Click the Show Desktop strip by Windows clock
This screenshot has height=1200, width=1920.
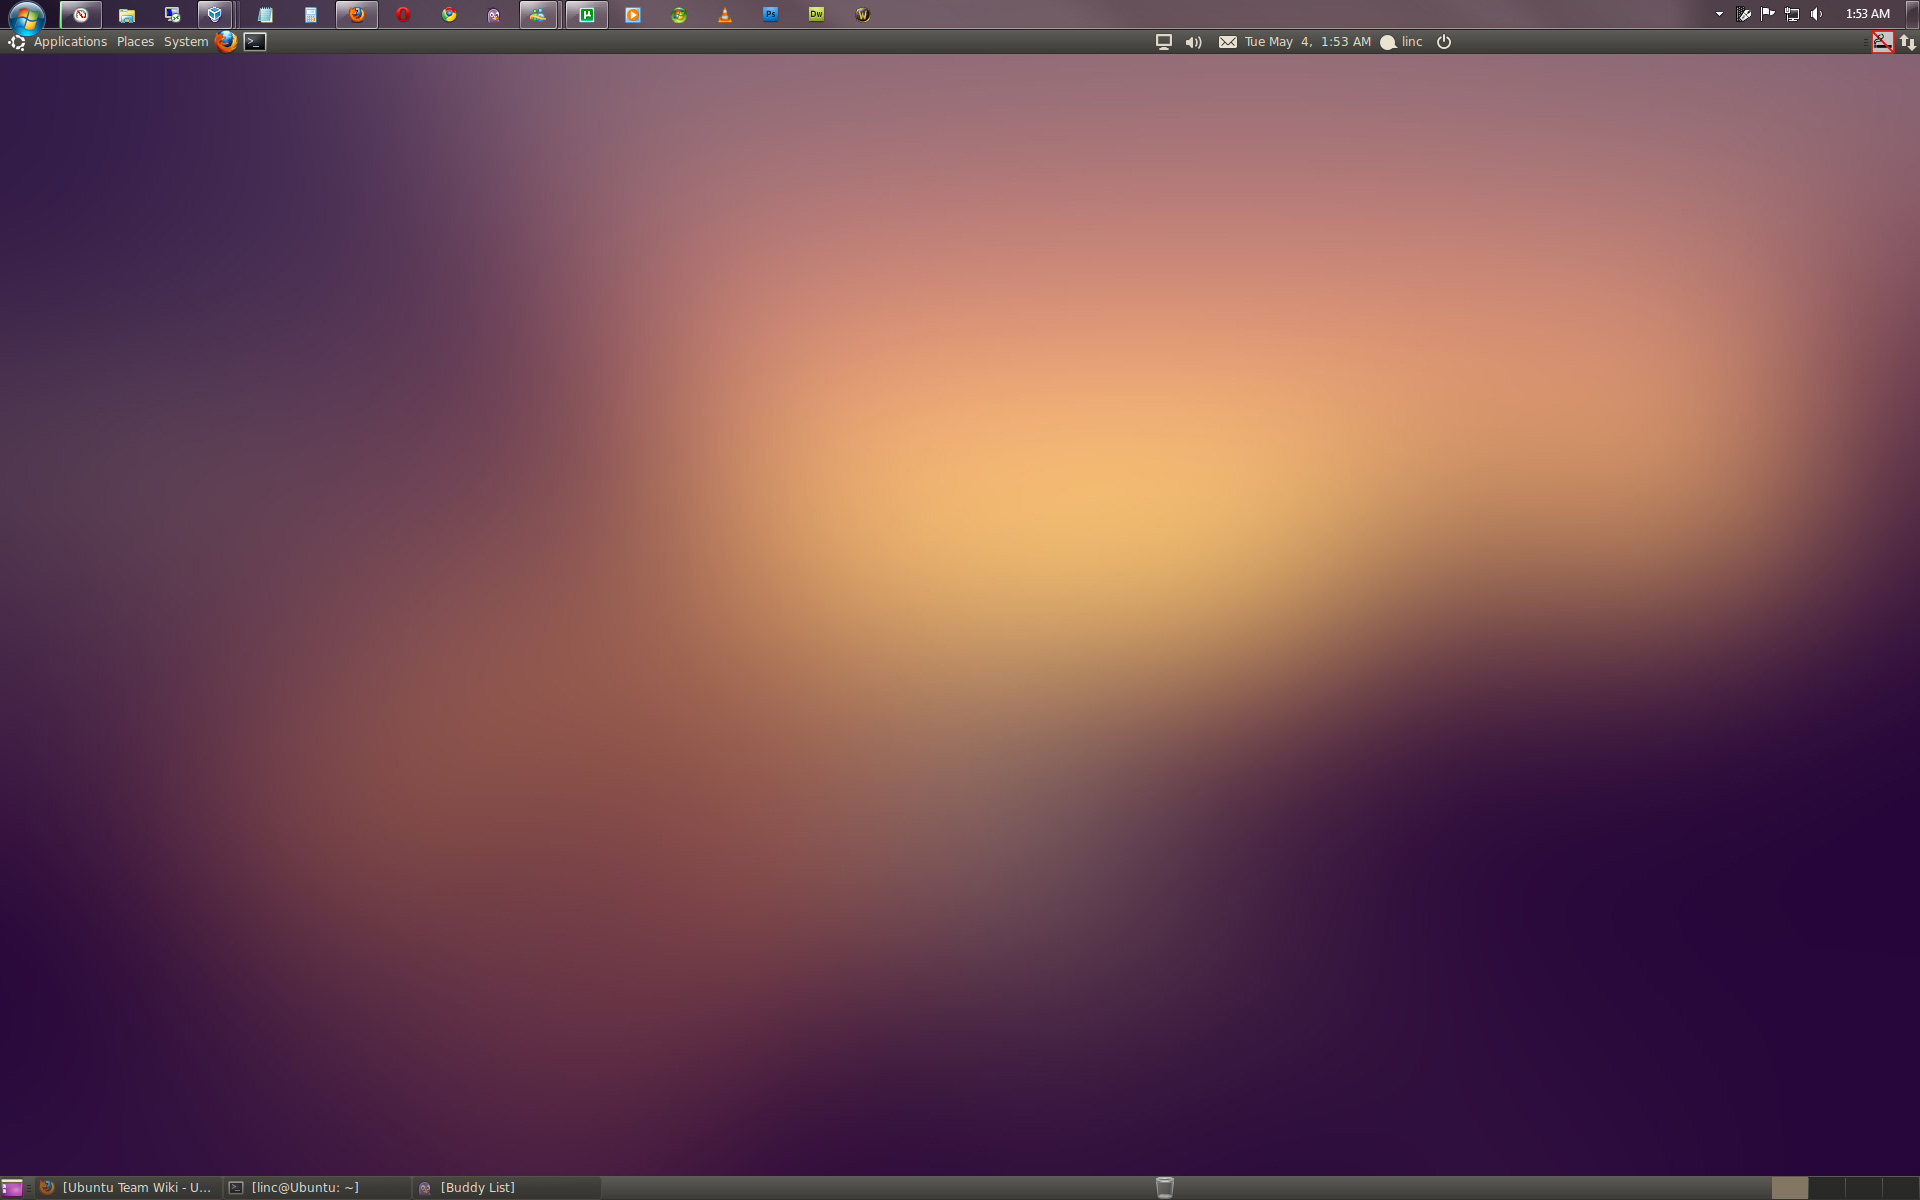pos(1912,14)
